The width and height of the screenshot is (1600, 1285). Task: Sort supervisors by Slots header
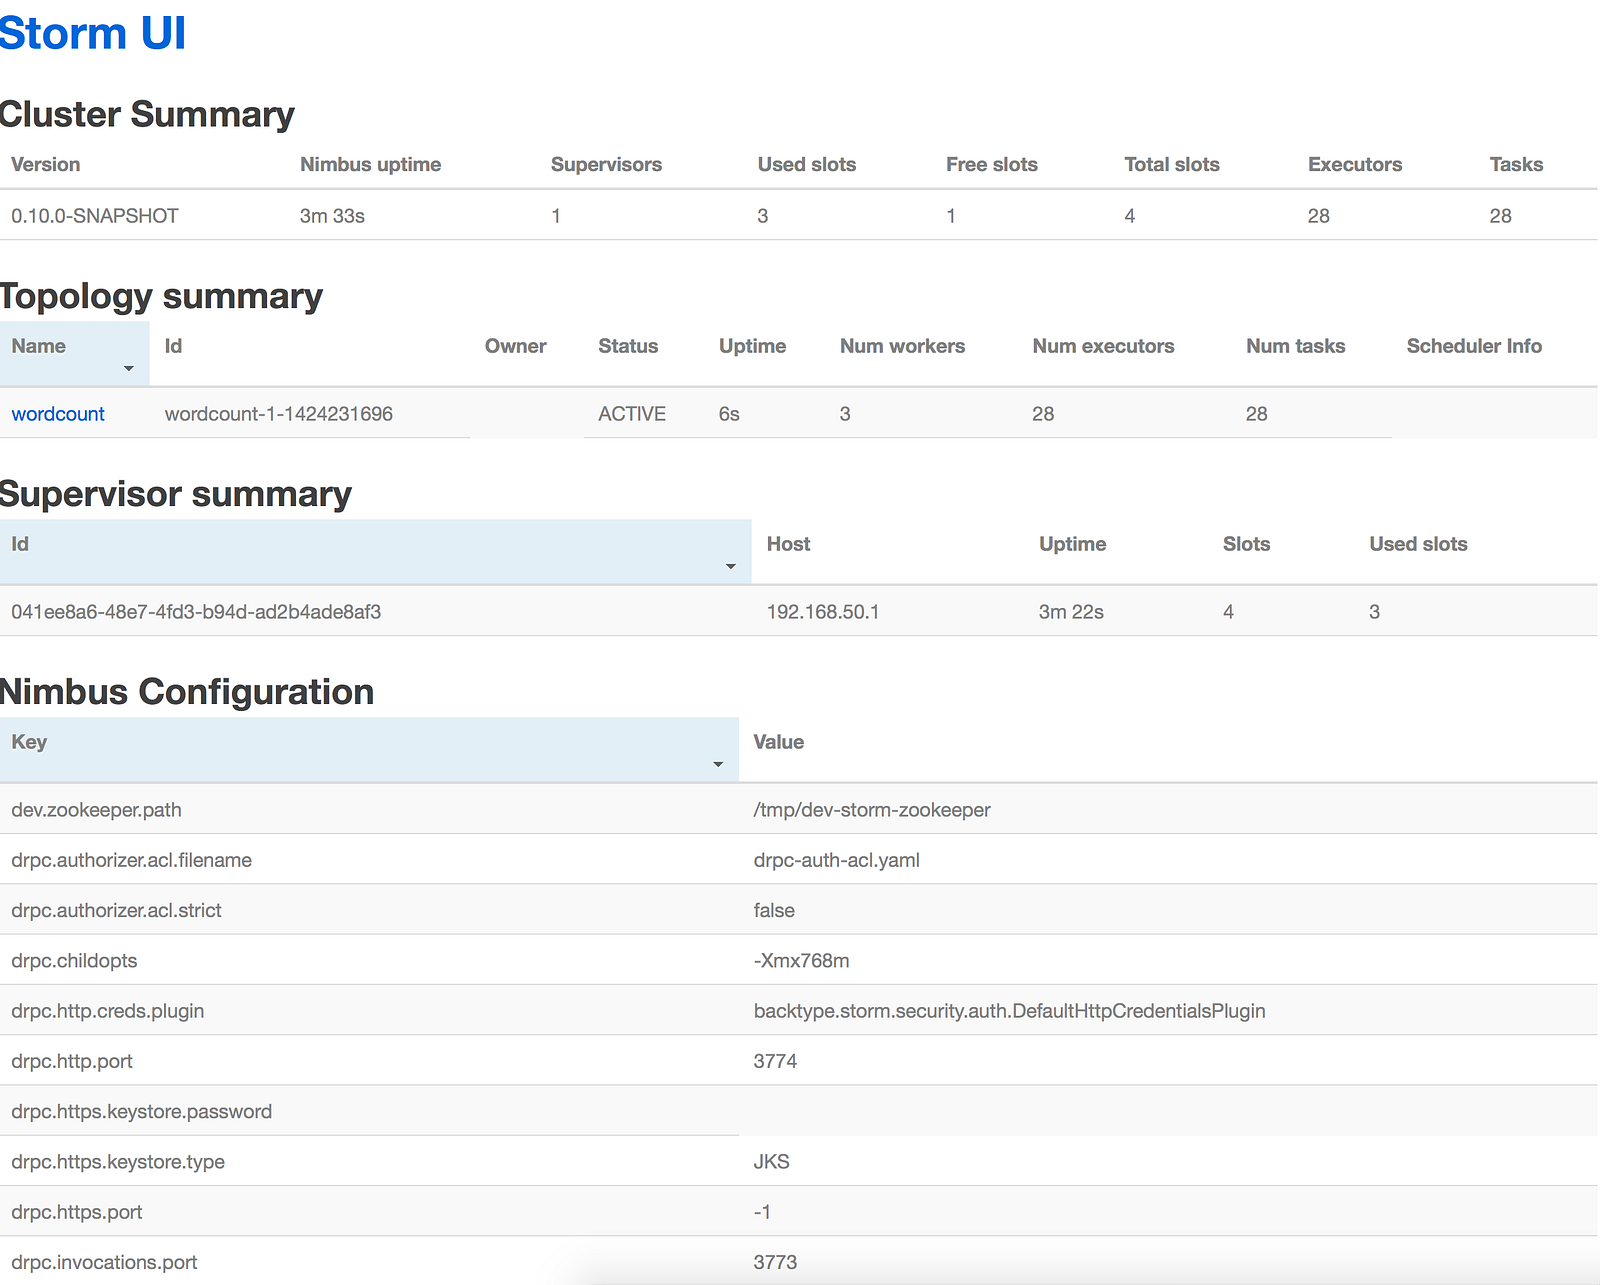pyautogui.click(x=1246, y=544)
